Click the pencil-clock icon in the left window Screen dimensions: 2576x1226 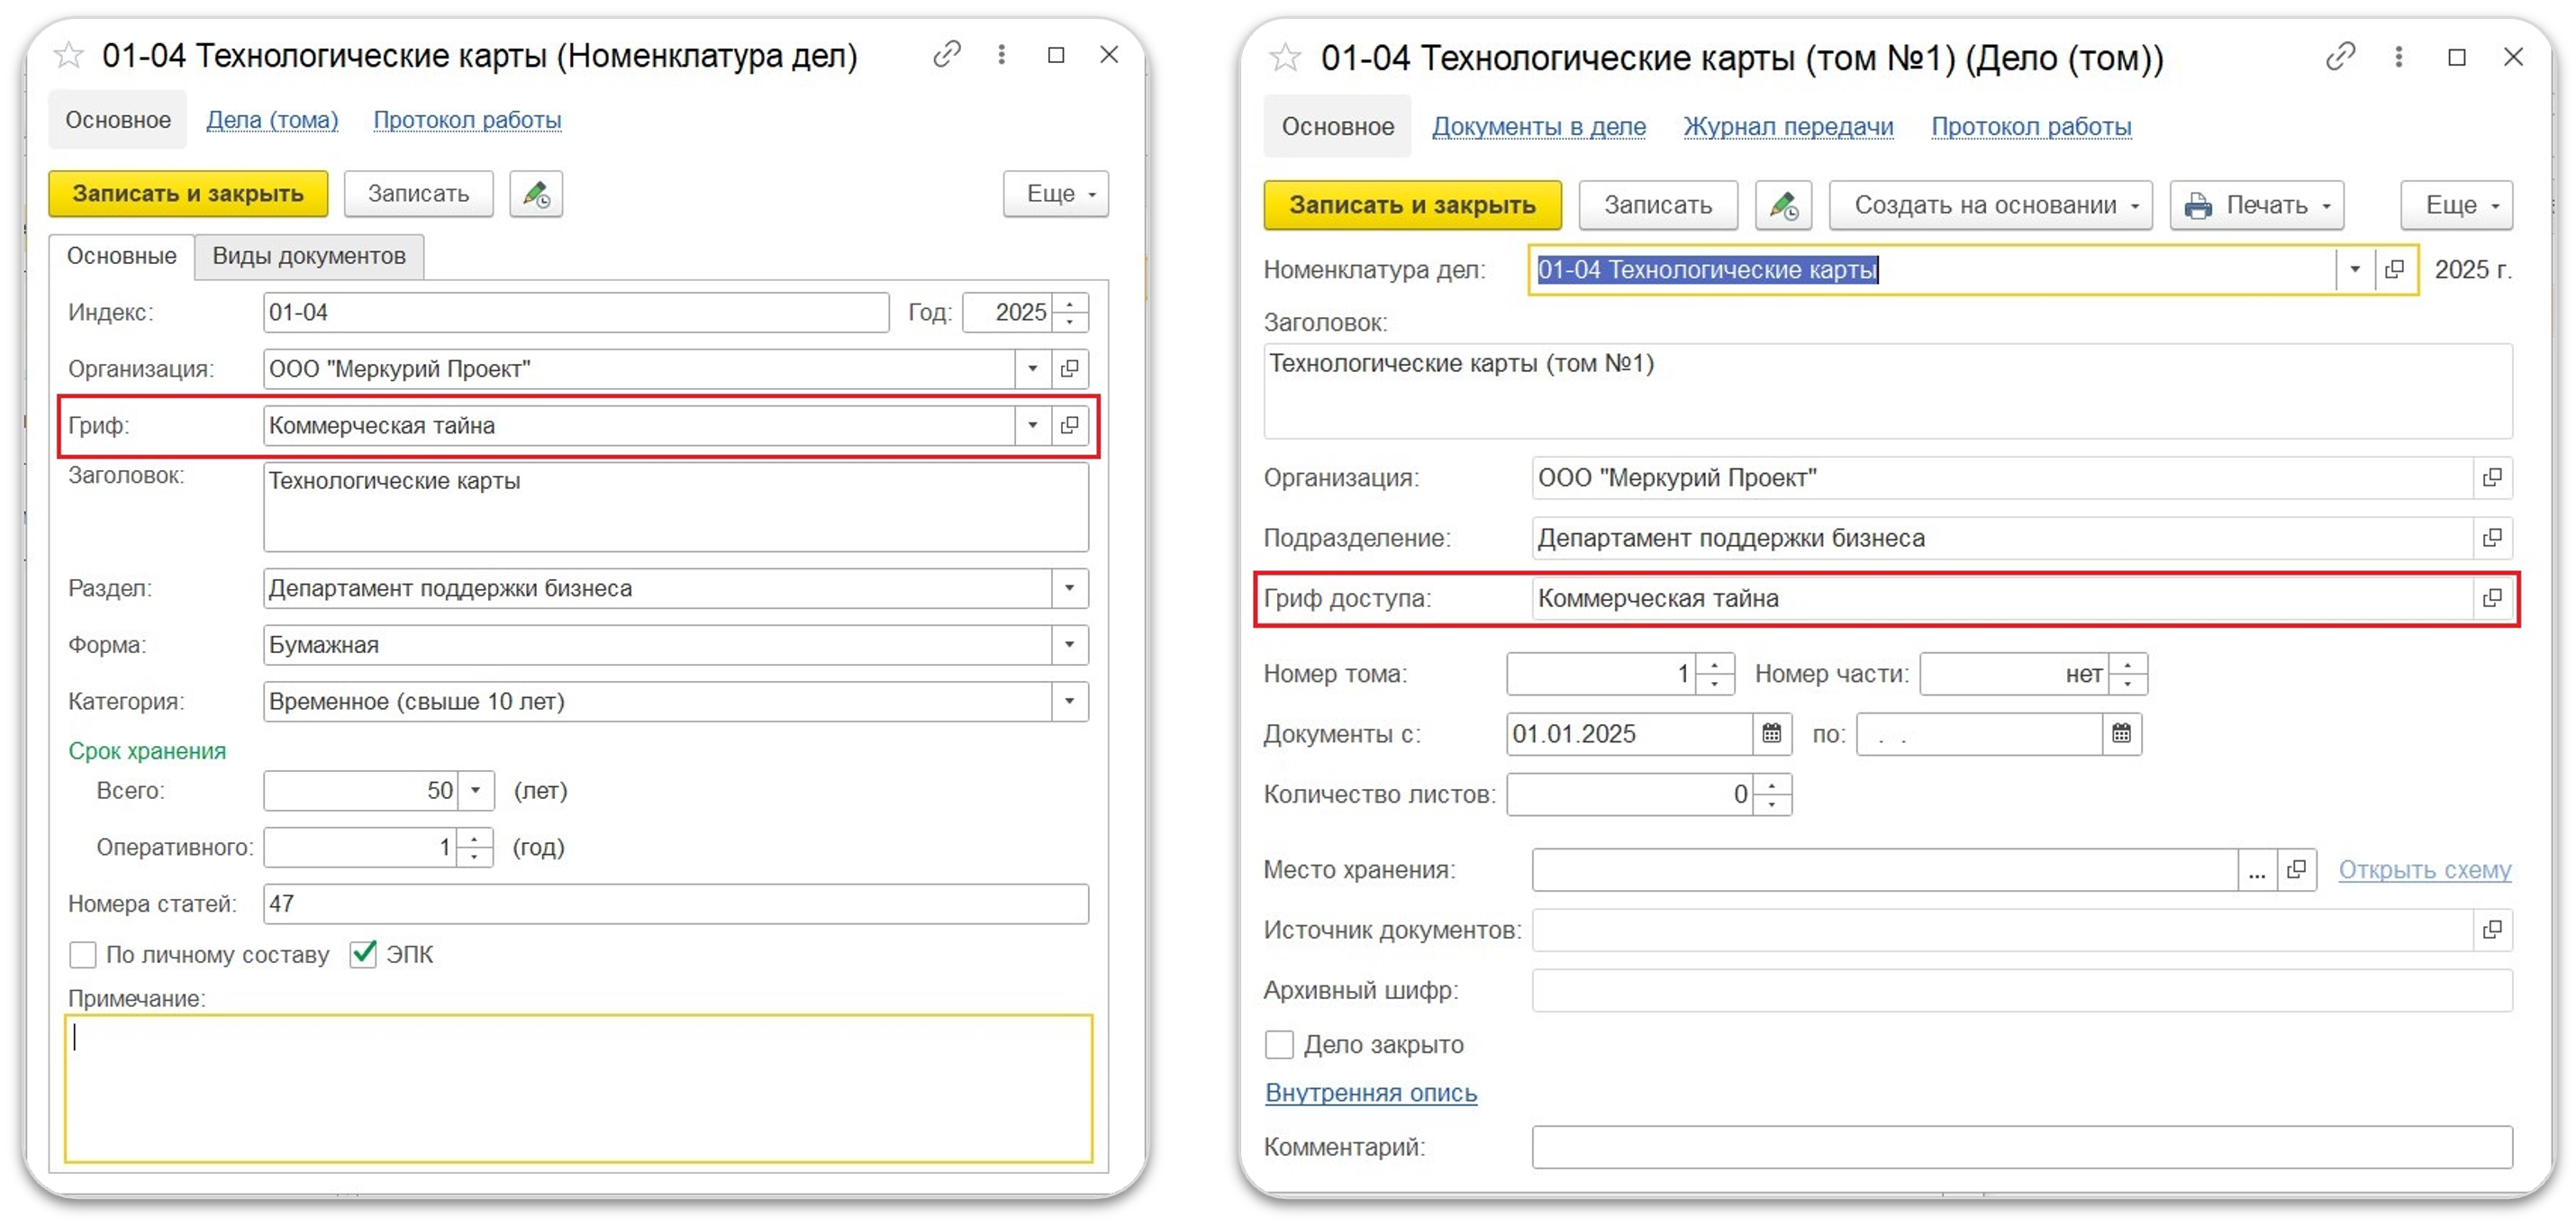[x=536, y=194]
